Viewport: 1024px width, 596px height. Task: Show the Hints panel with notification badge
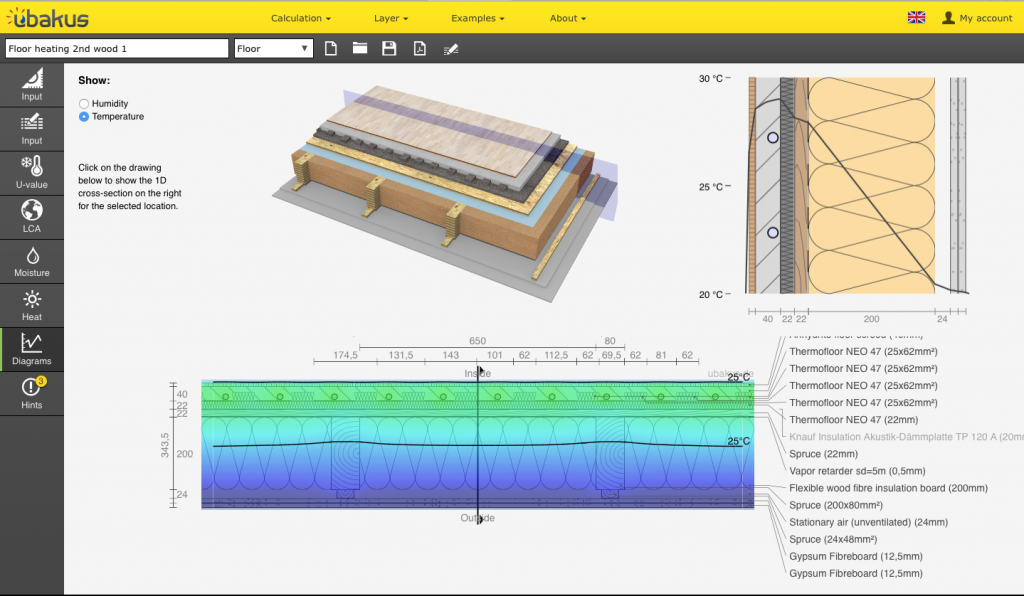coord(31,393)
